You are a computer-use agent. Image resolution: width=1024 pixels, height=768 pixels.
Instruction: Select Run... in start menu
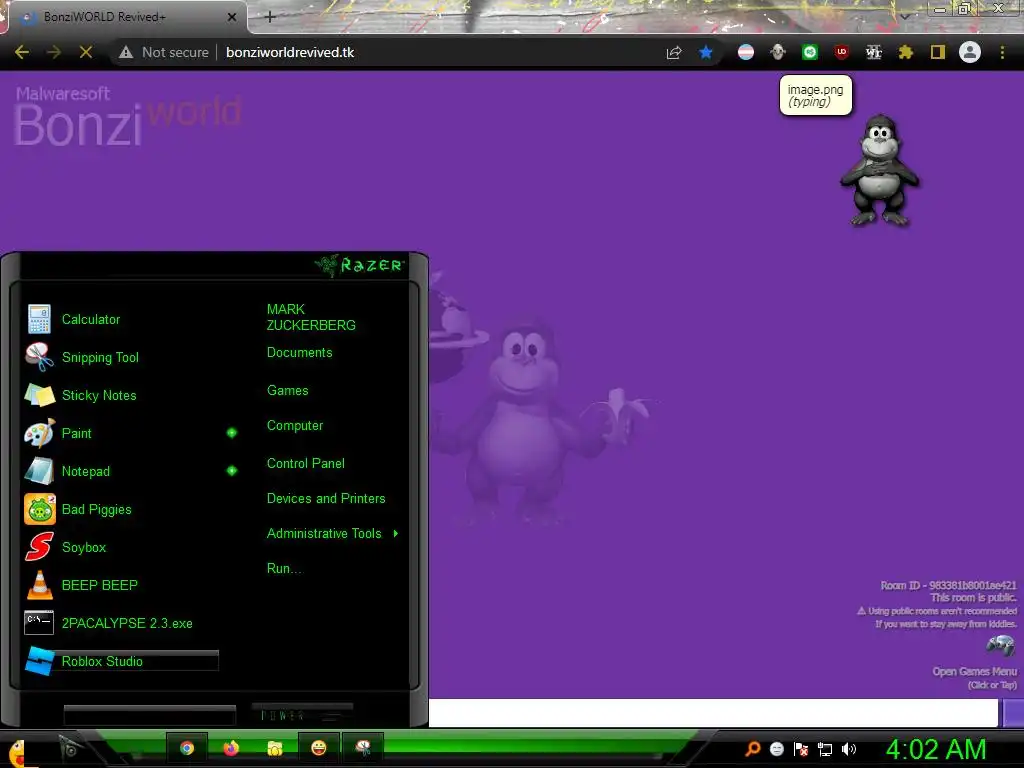coord(284,569)
